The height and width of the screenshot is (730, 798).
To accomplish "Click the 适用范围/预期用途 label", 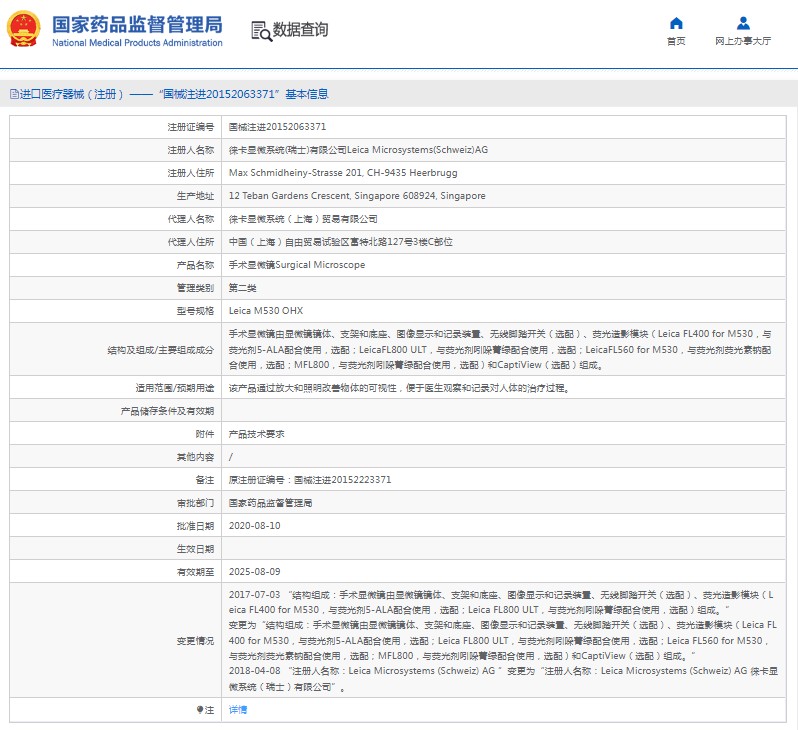I will click(175, 388).
